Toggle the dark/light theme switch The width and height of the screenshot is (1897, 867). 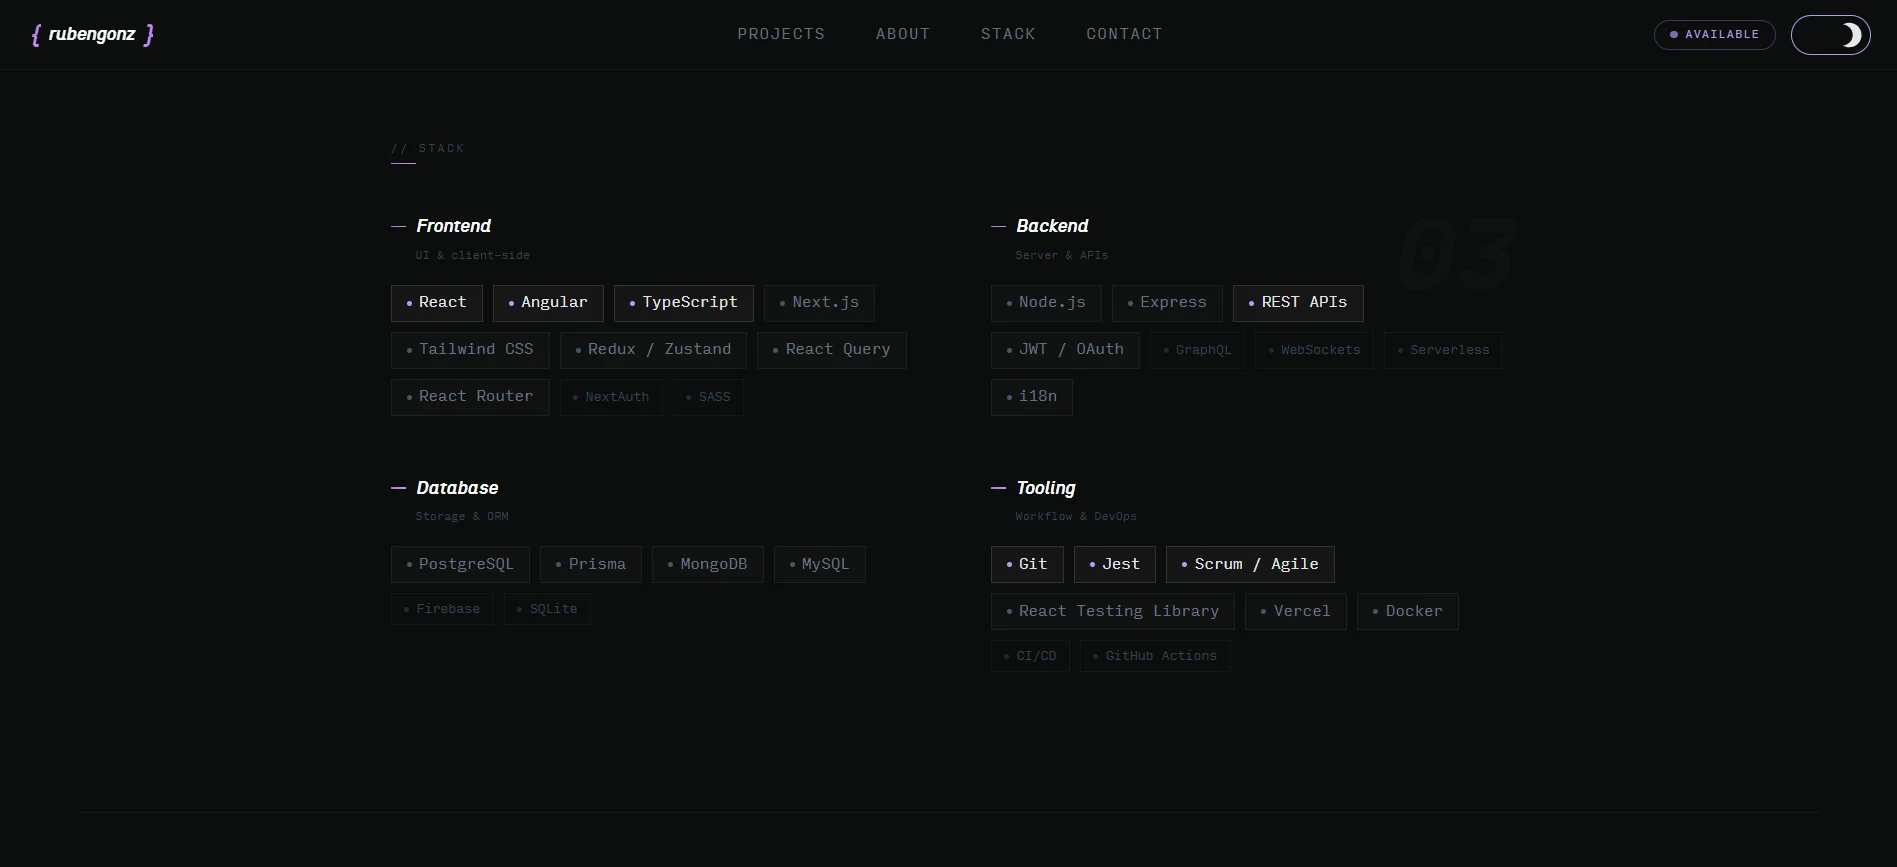tap(1830, 35)
